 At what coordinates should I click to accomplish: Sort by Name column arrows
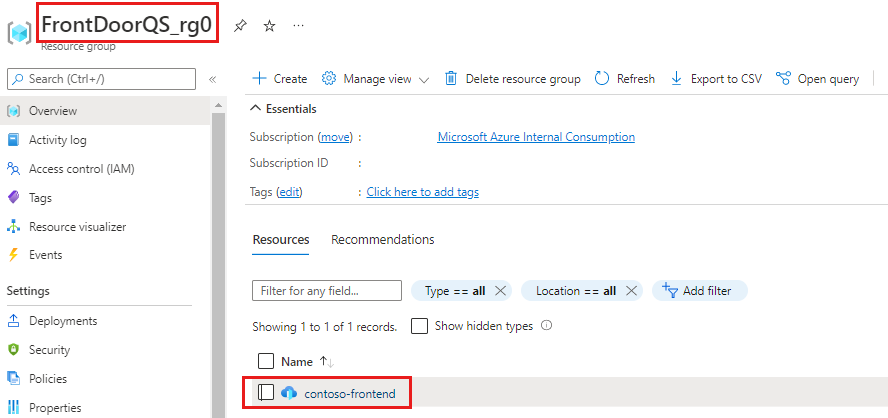coord(327,361)
